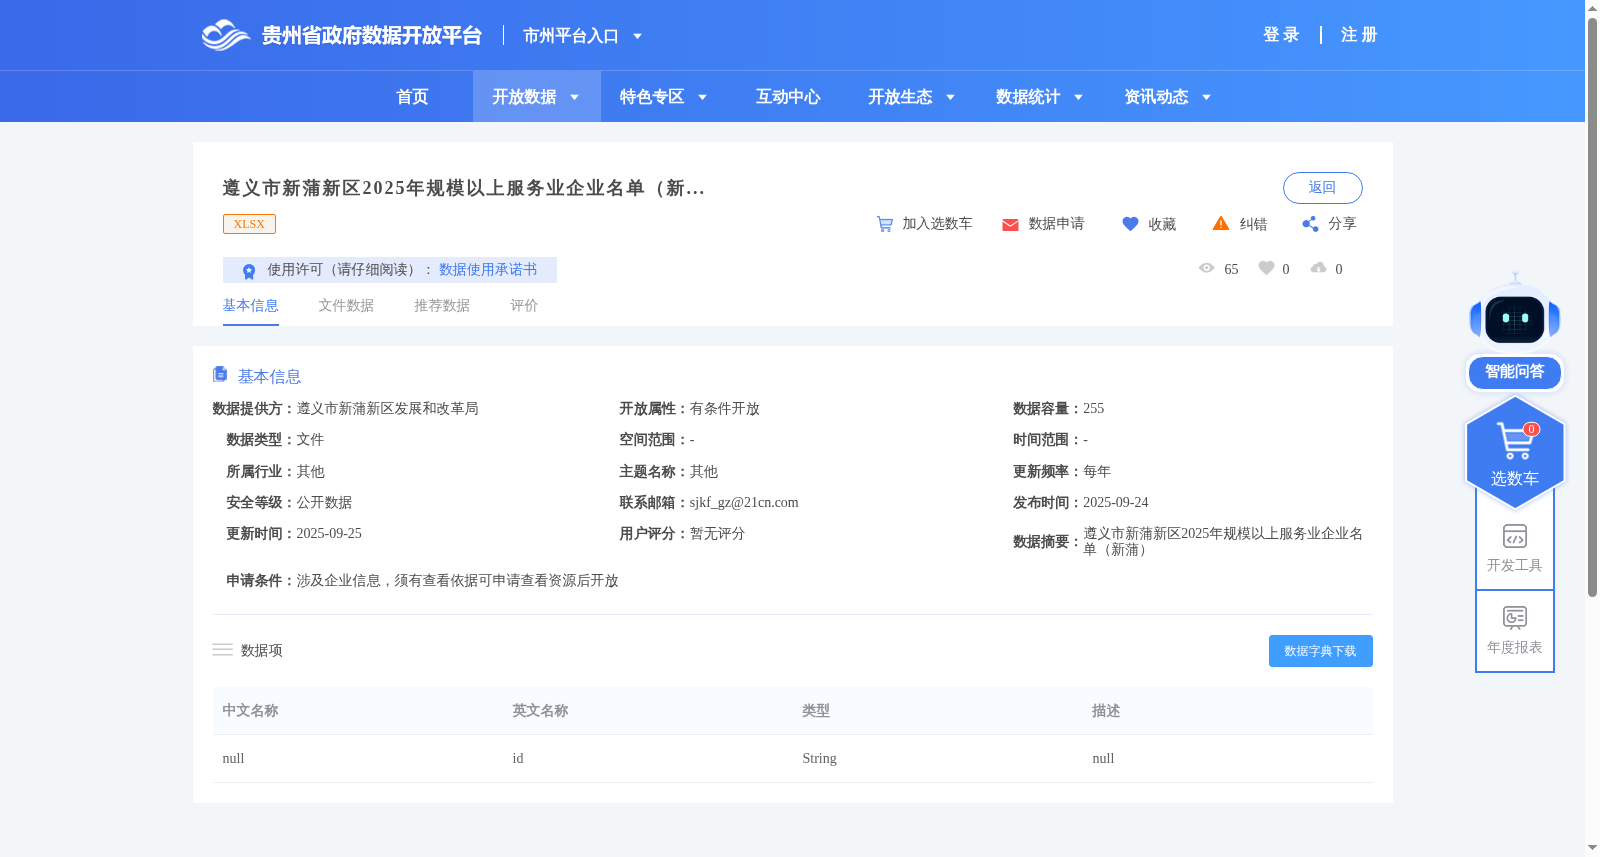Click the shopping cart icon beside 加入选数车

tap(885, 224)
